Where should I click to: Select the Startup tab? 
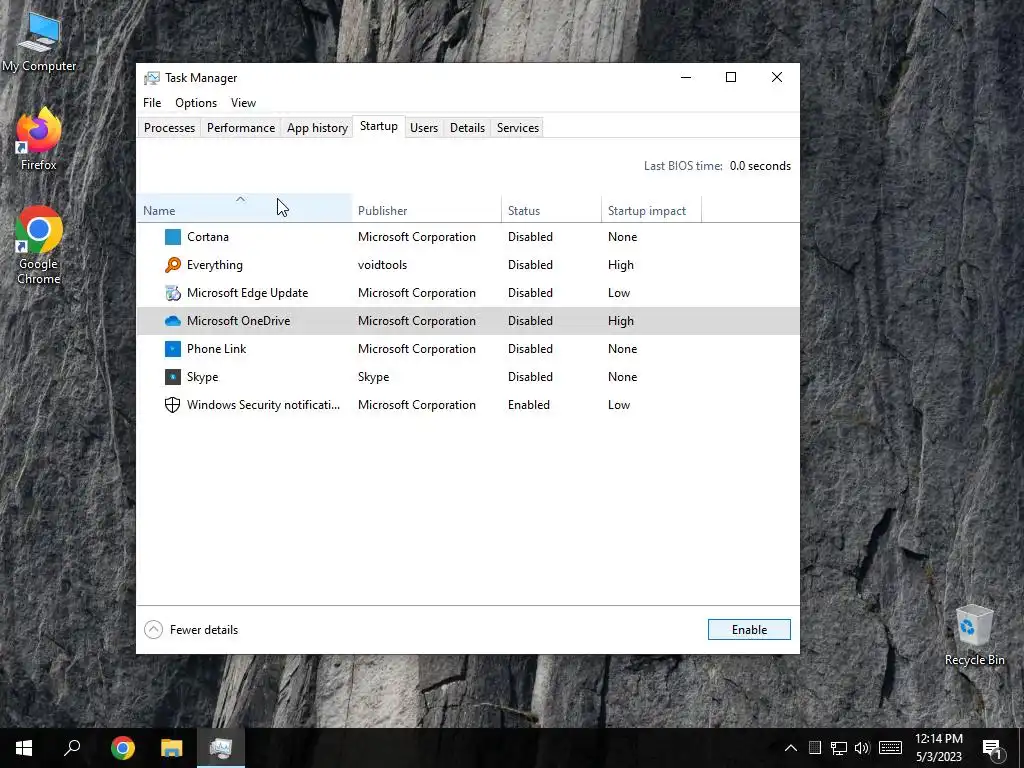tap(379, 126)
